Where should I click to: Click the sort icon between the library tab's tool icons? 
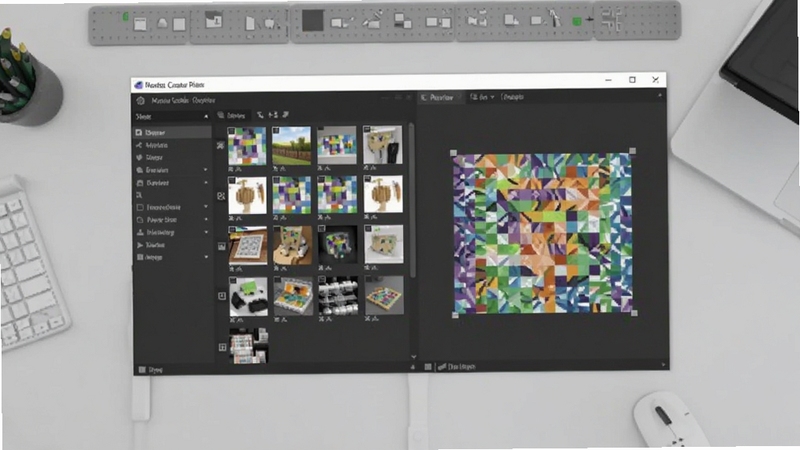click(273, 115)
